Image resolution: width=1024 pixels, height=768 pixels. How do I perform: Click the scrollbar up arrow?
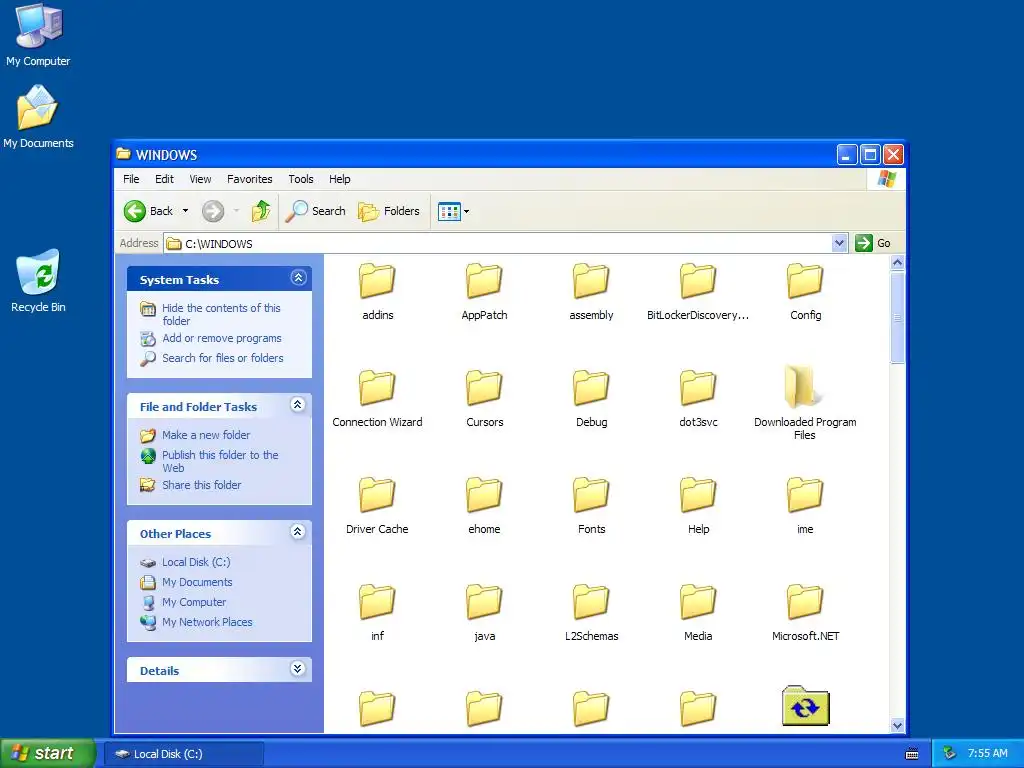[897, 263]
